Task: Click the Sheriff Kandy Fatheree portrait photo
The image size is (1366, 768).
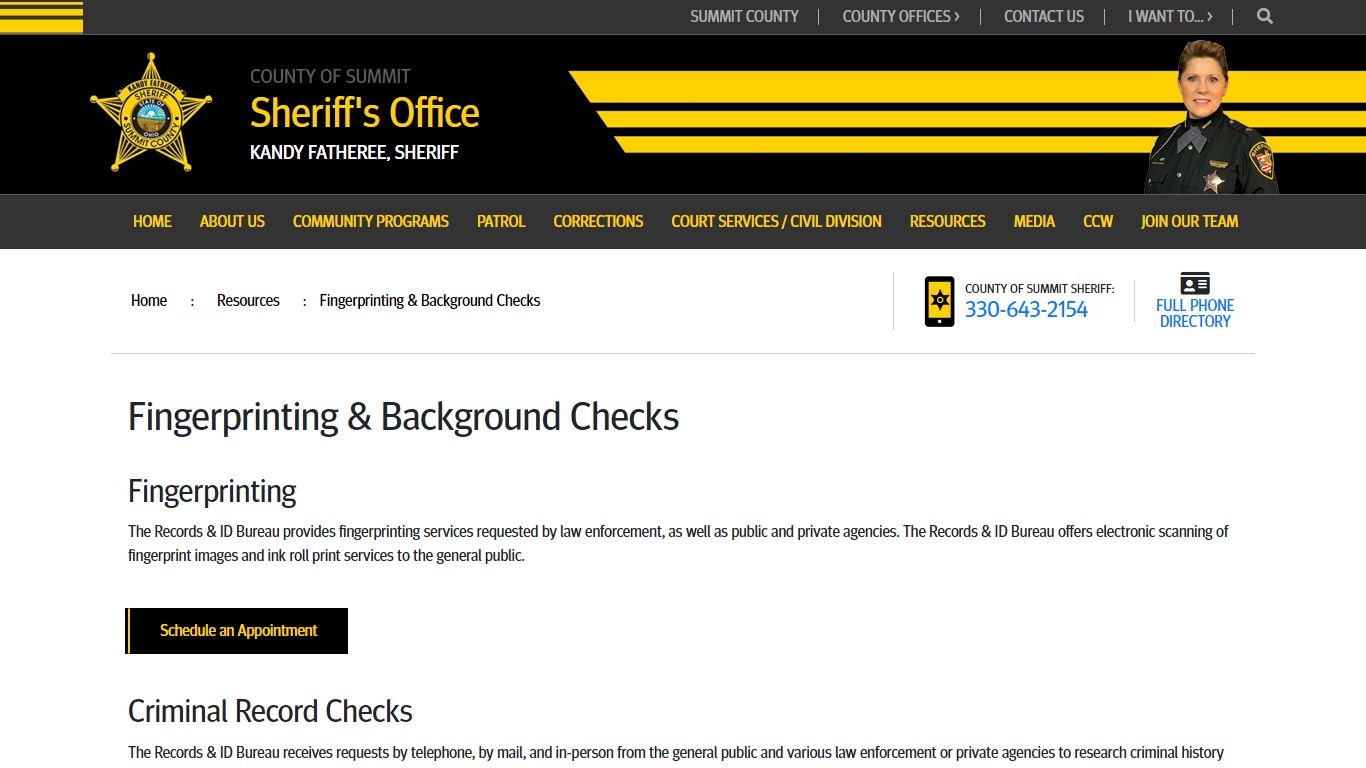Action: coord(1211,117)
